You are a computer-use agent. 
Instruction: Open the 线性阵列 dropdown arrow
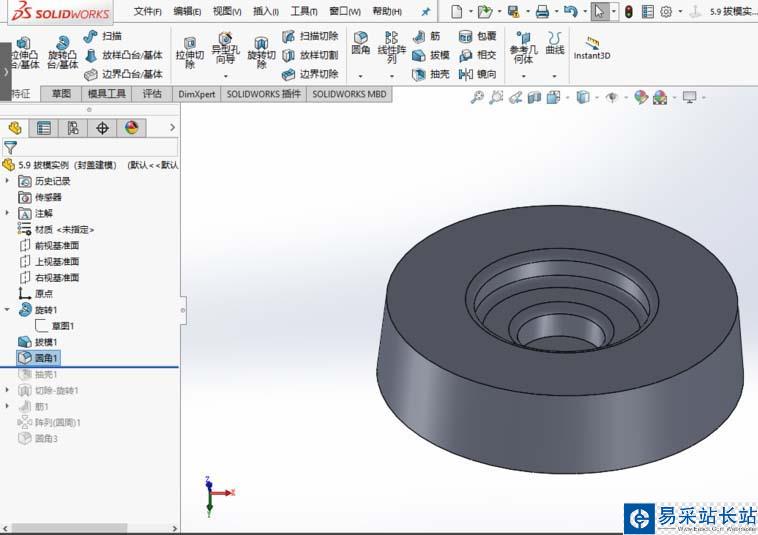(391, 76)
